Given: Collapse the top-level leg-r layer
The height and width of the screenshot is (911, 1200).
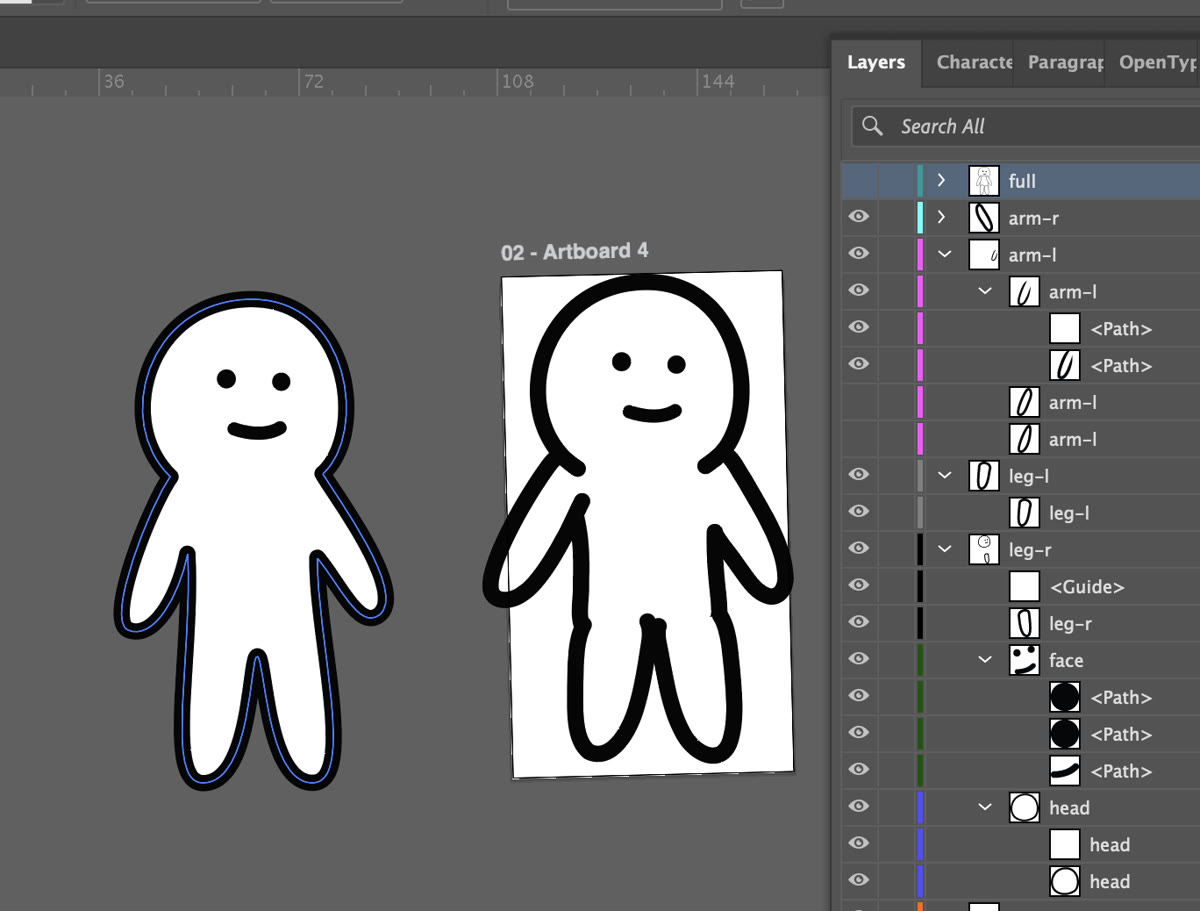Looking at the screenshot, I should click(x=945, y=550).
